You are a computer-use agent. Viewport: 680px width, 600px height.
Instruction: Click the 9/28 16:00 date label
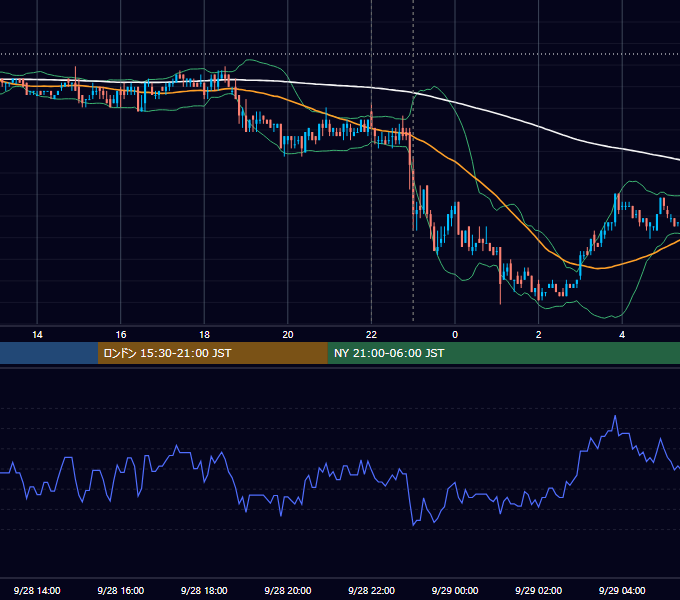121,590
